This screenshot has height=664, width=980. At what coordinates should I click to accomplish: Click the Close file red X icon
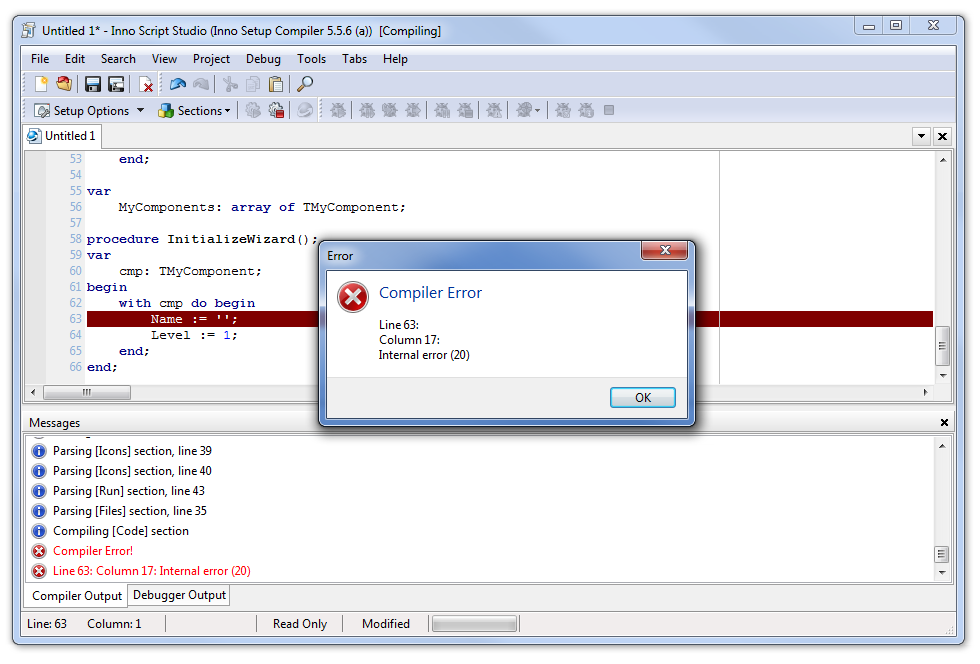click(146, 85)
